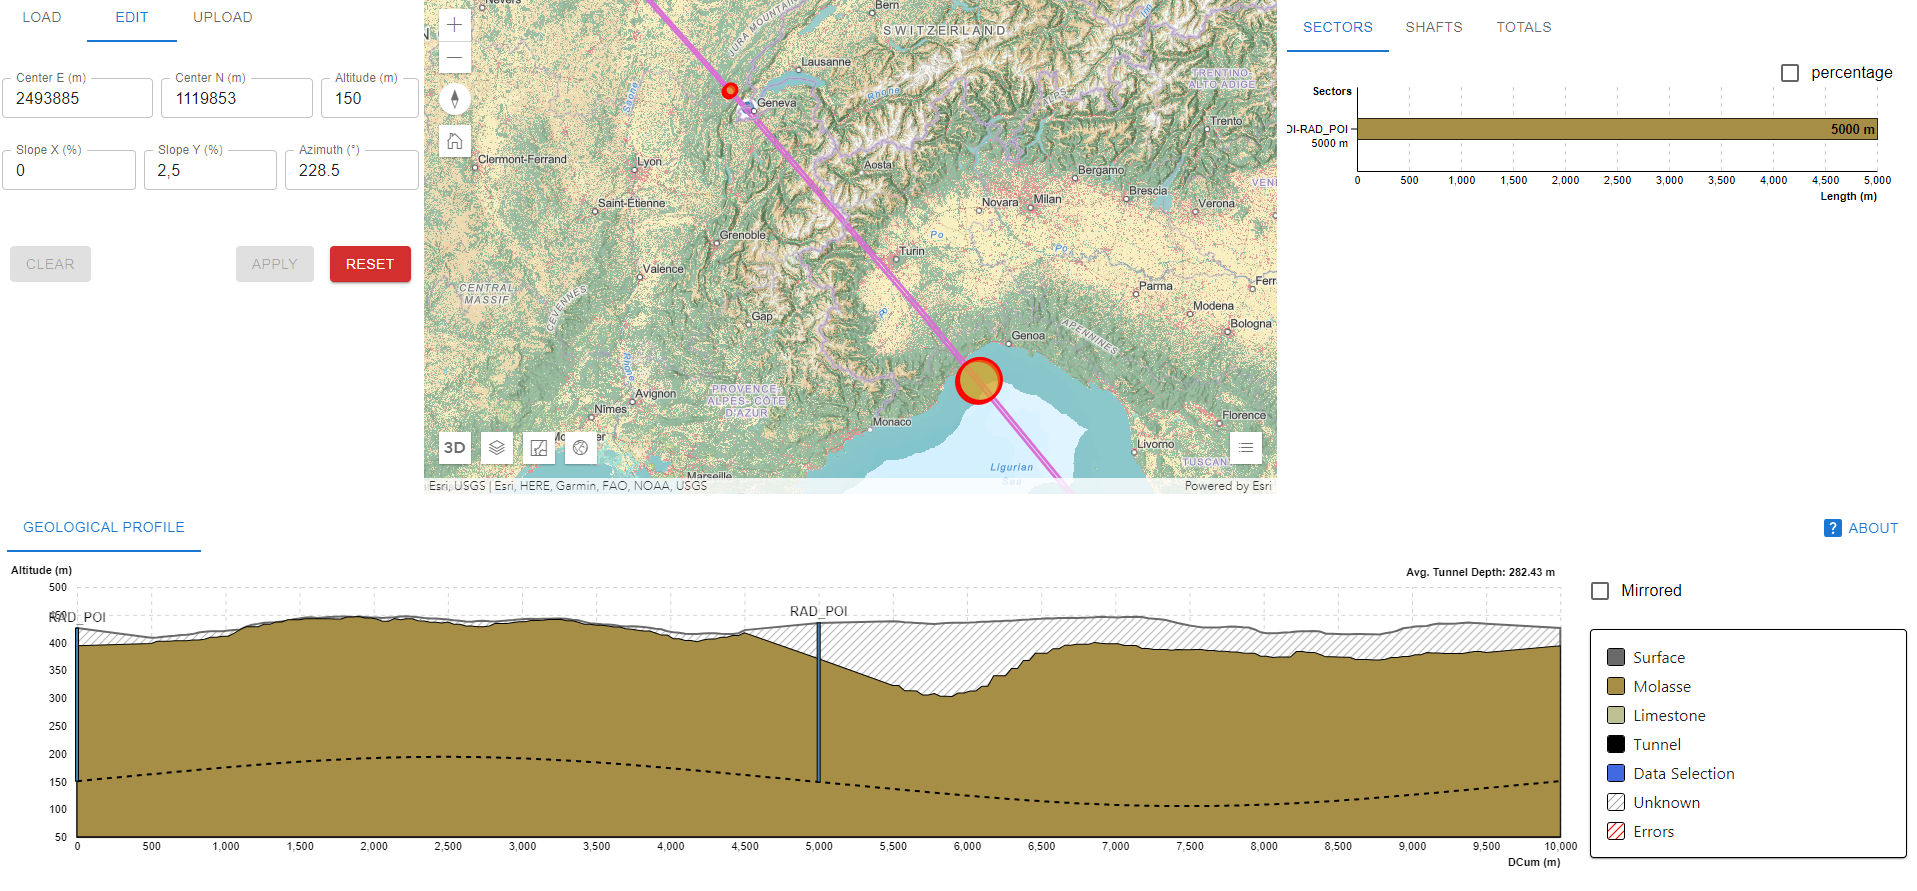1917x891 pixels.
Task: Click the Slope X (%) input field
Action: click(69, 170)
